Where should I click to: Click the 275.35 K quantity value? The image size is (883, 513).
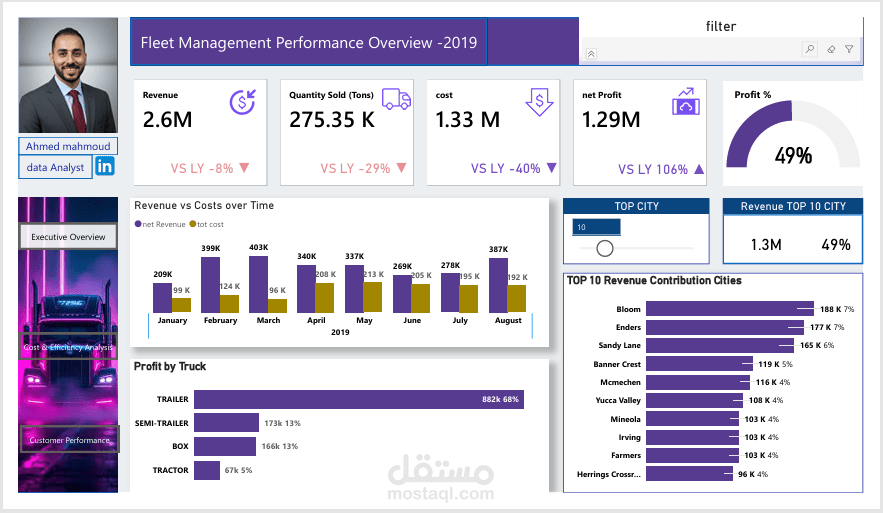tap(332, 119)
